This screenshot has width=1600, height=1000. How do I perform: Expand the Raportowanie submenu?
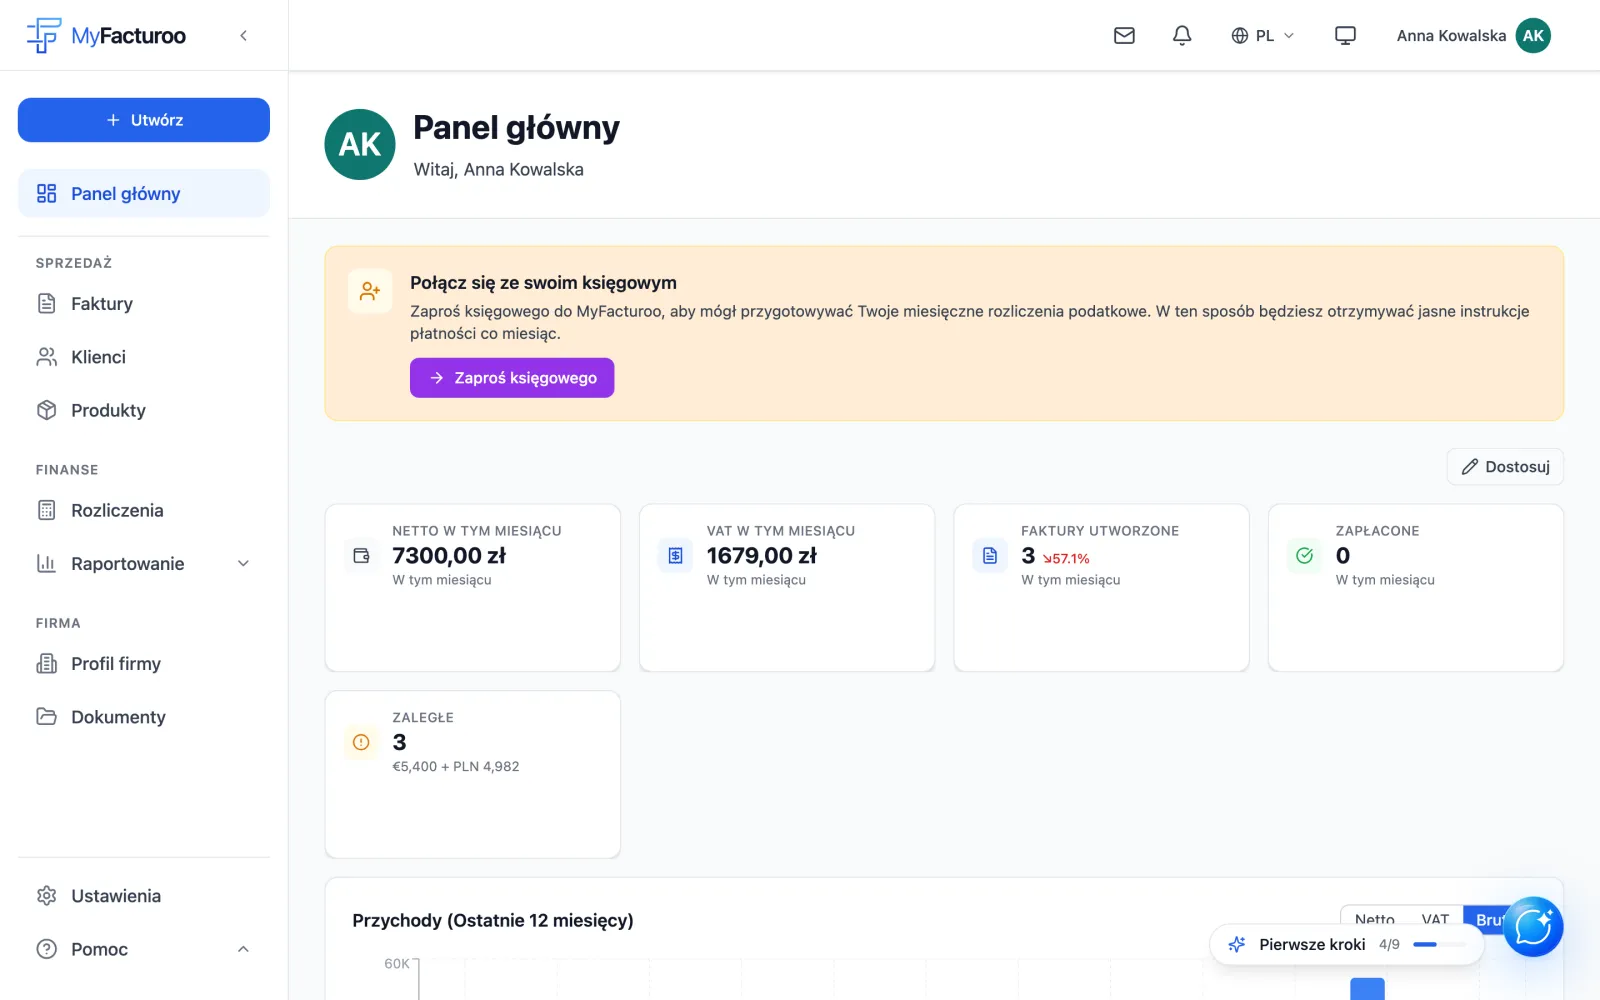click(x=243, y=564)
